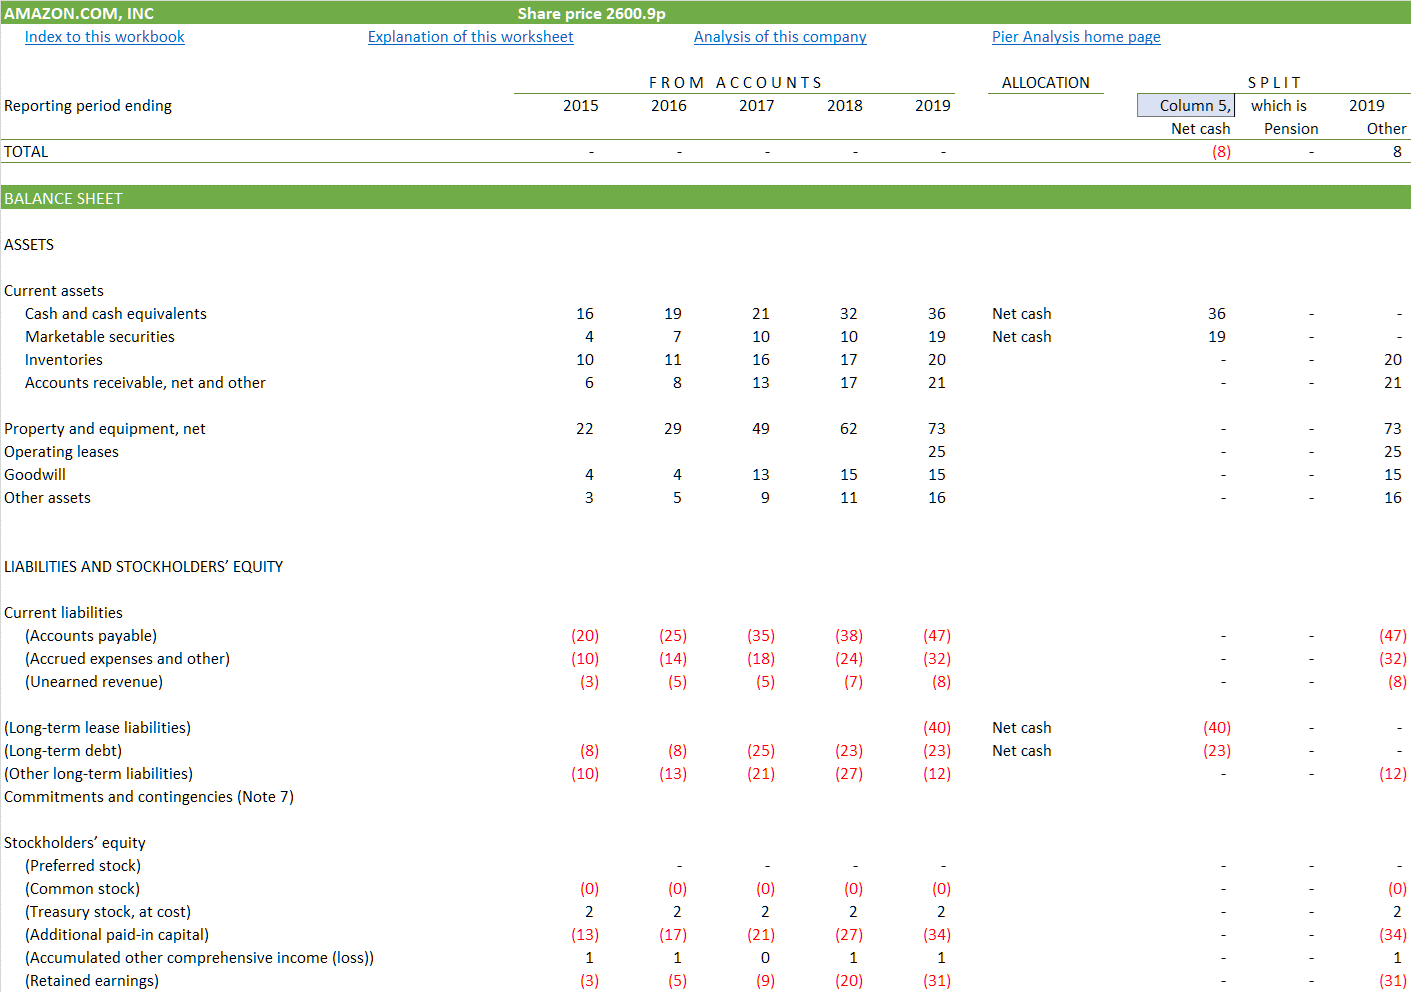Click the ASSETS heading

pyautogui.click(x=29, y=245)
